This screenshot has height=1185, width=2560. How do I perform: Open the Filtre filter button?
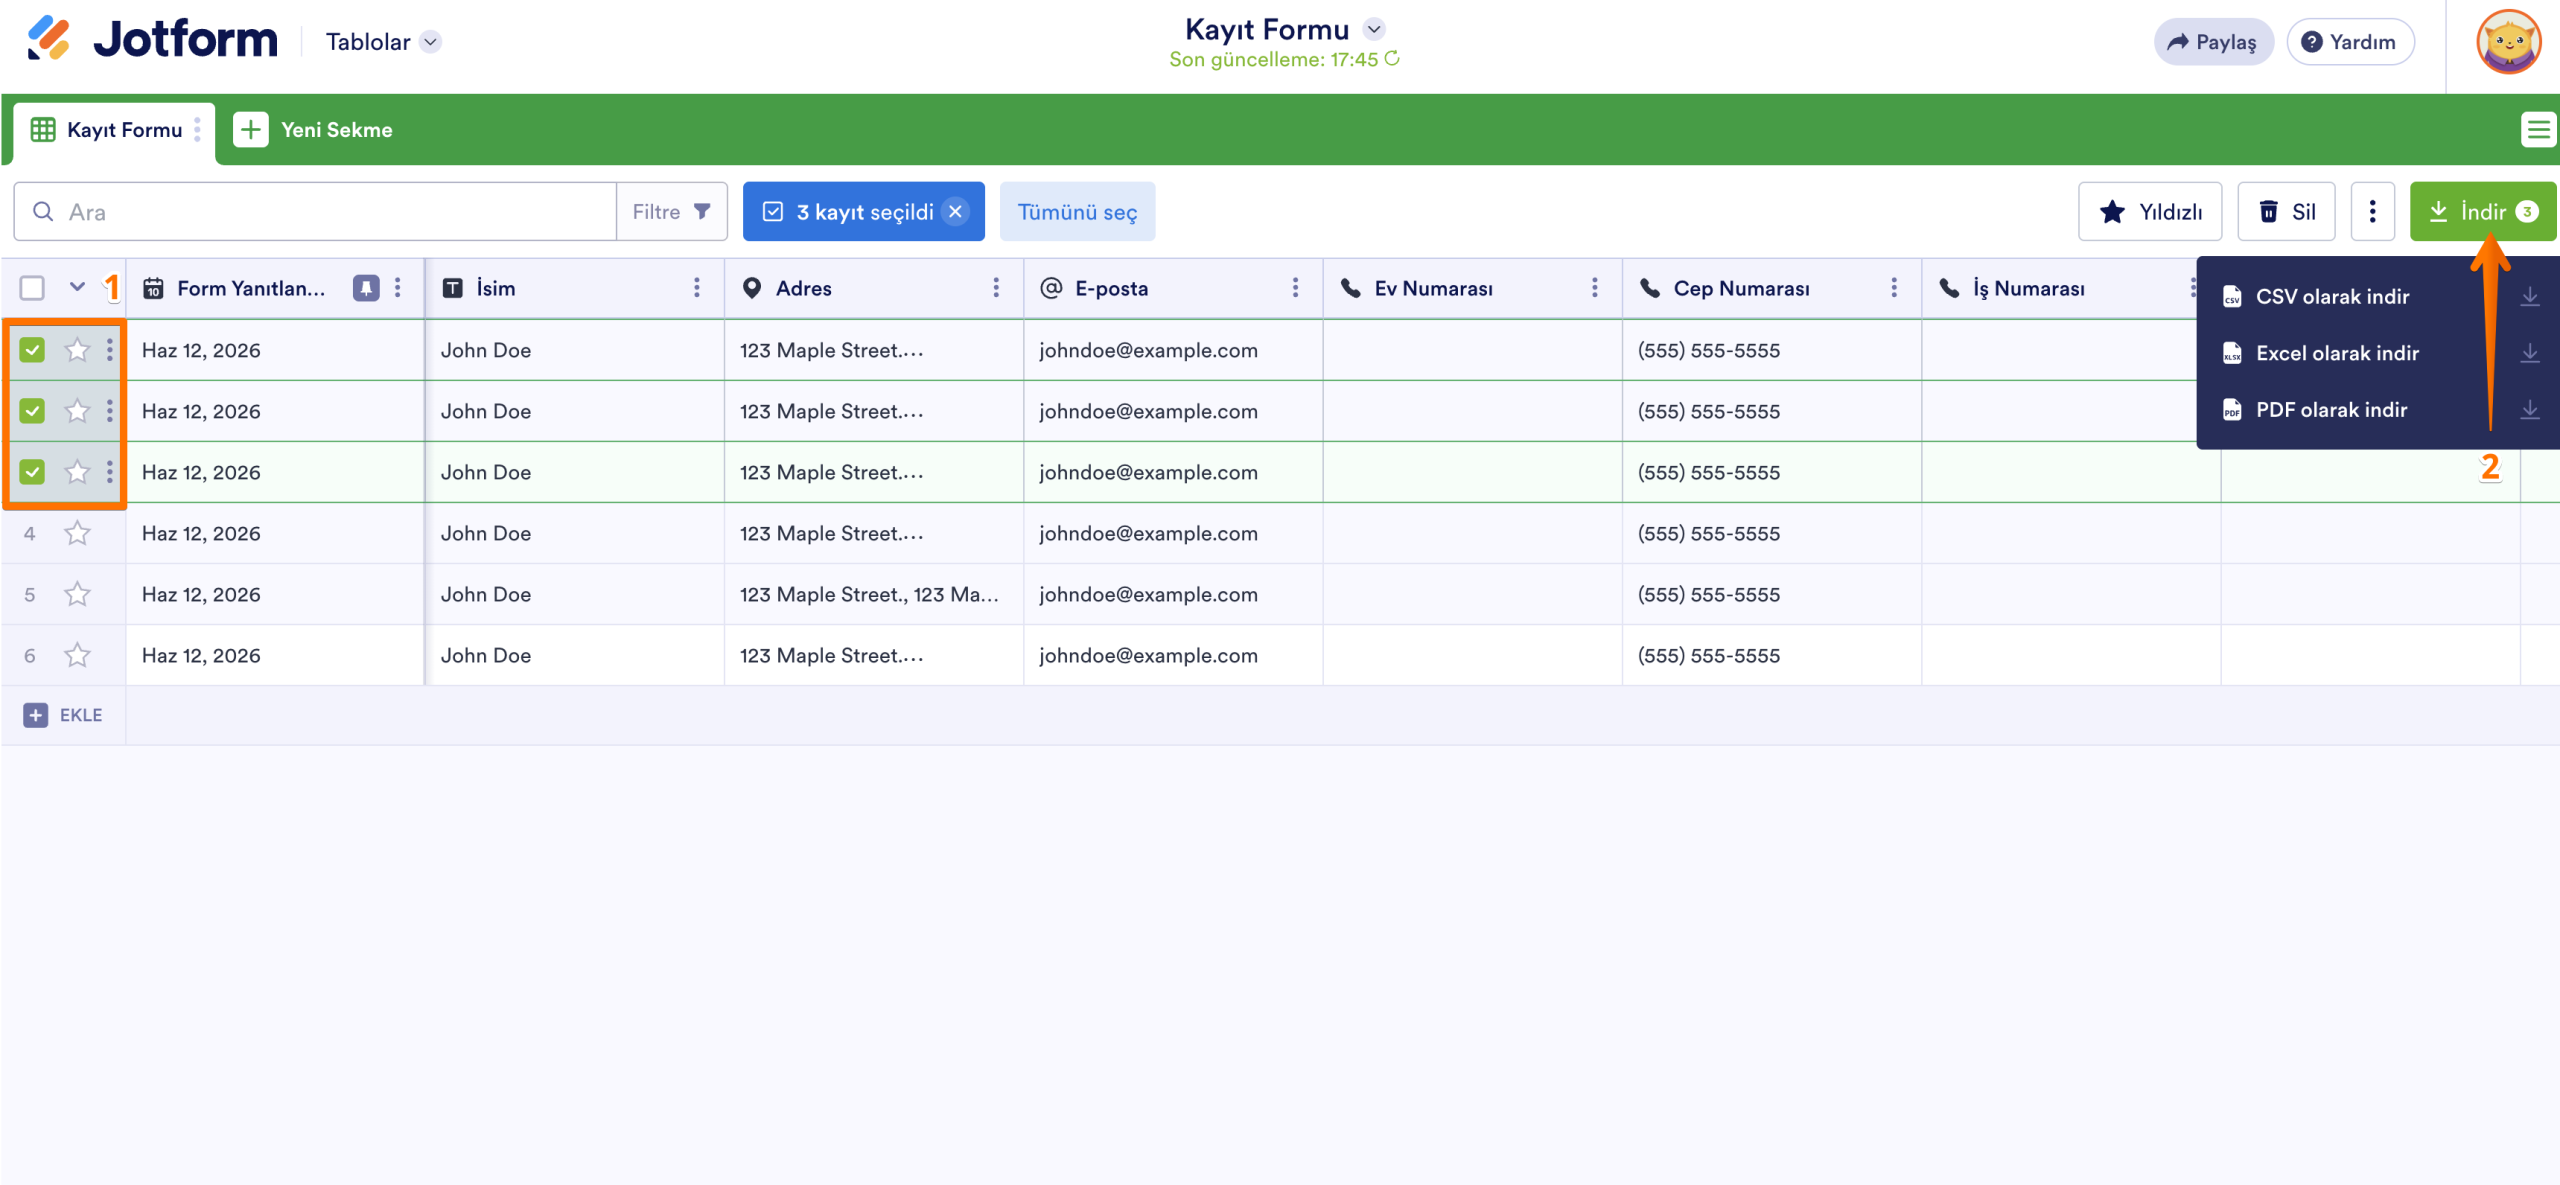click(x=671, y=212)
